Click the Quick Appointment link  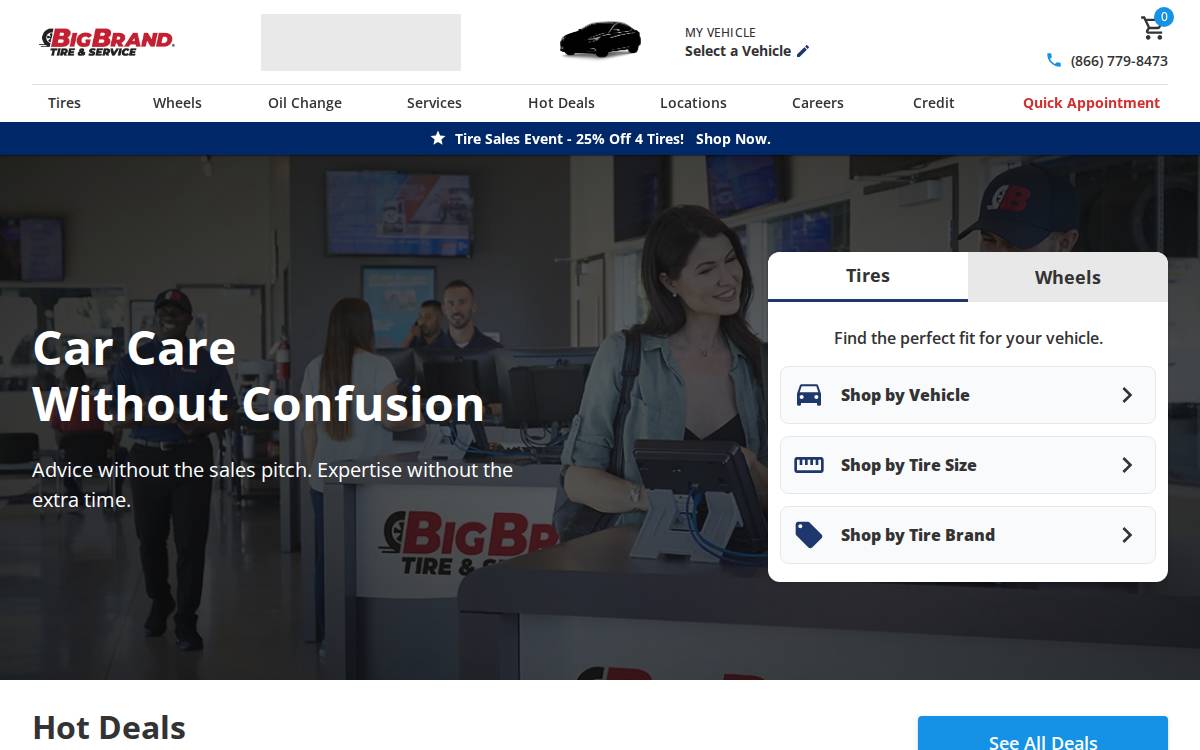pos(1091,103)
